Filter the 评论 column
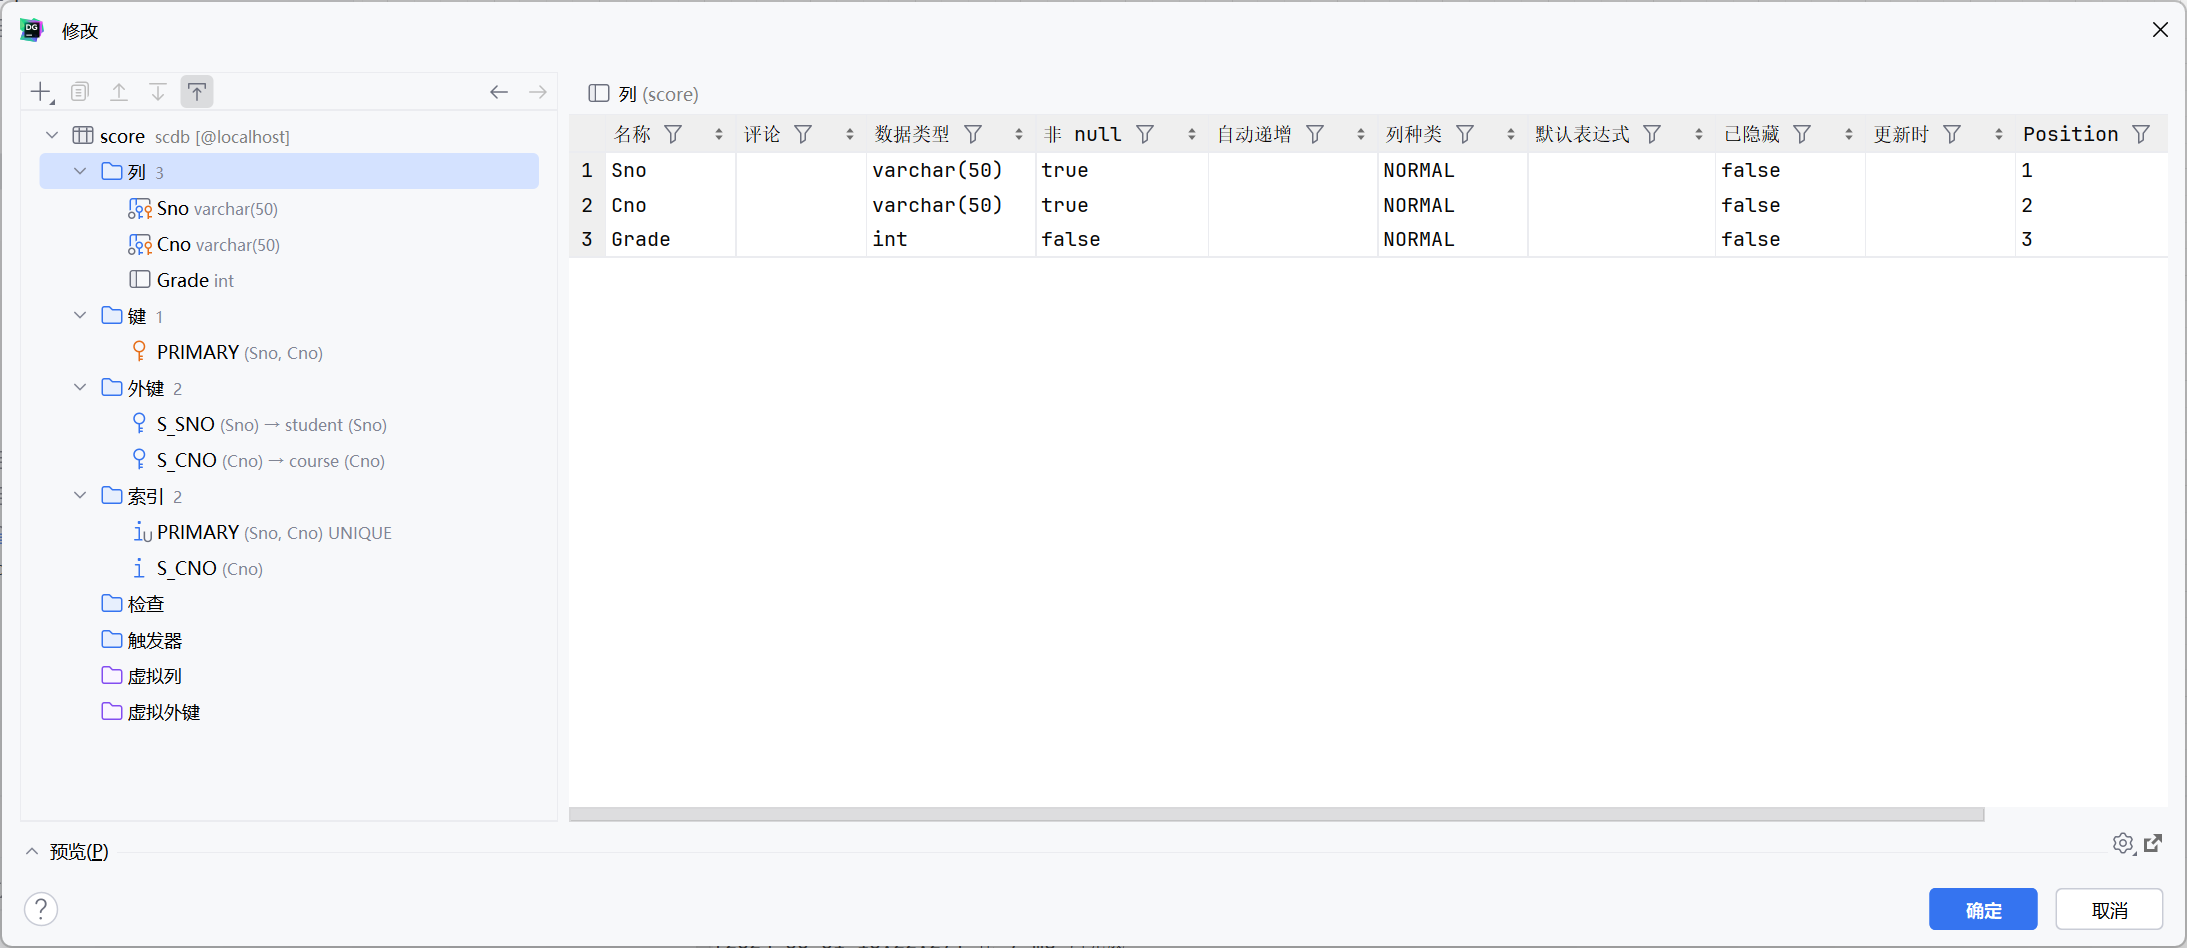 coord(803,134)
